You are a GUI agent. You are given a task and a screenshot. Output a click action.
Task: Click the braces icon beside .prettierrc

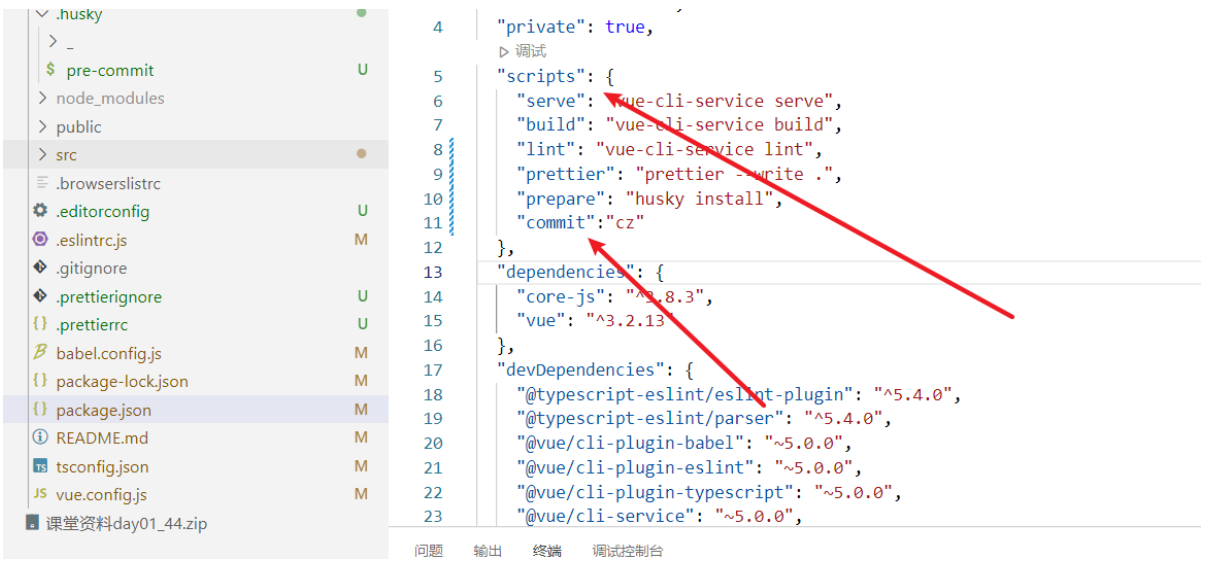pos(40,325)
